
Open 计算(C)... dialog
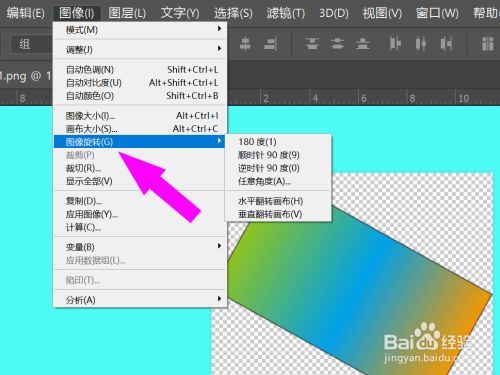(140, 227)
